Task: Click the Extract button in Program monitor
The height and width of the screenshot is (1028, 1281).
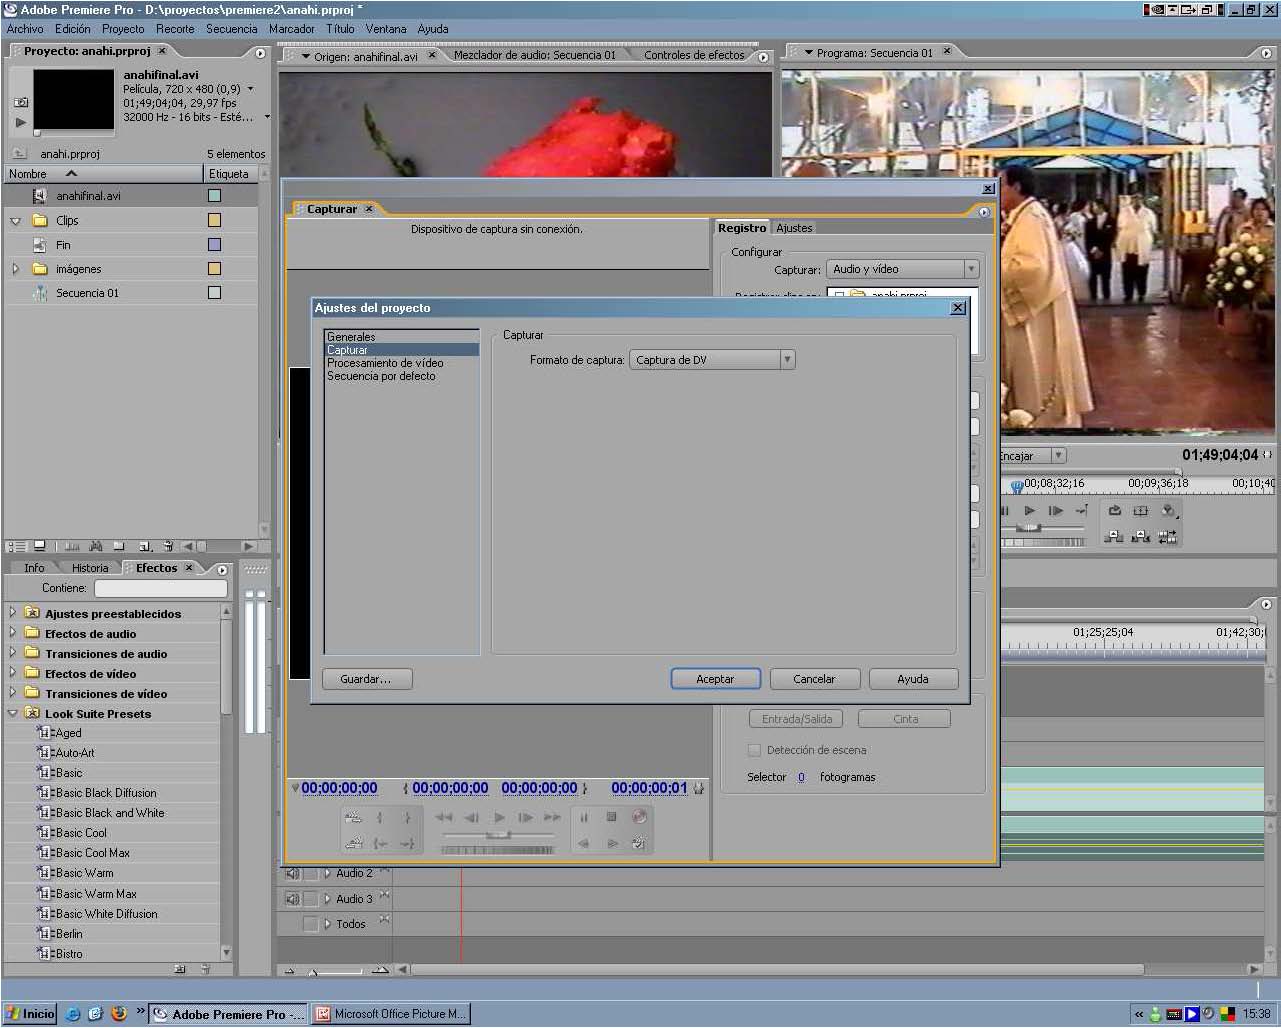Action: coord(1140,537)
